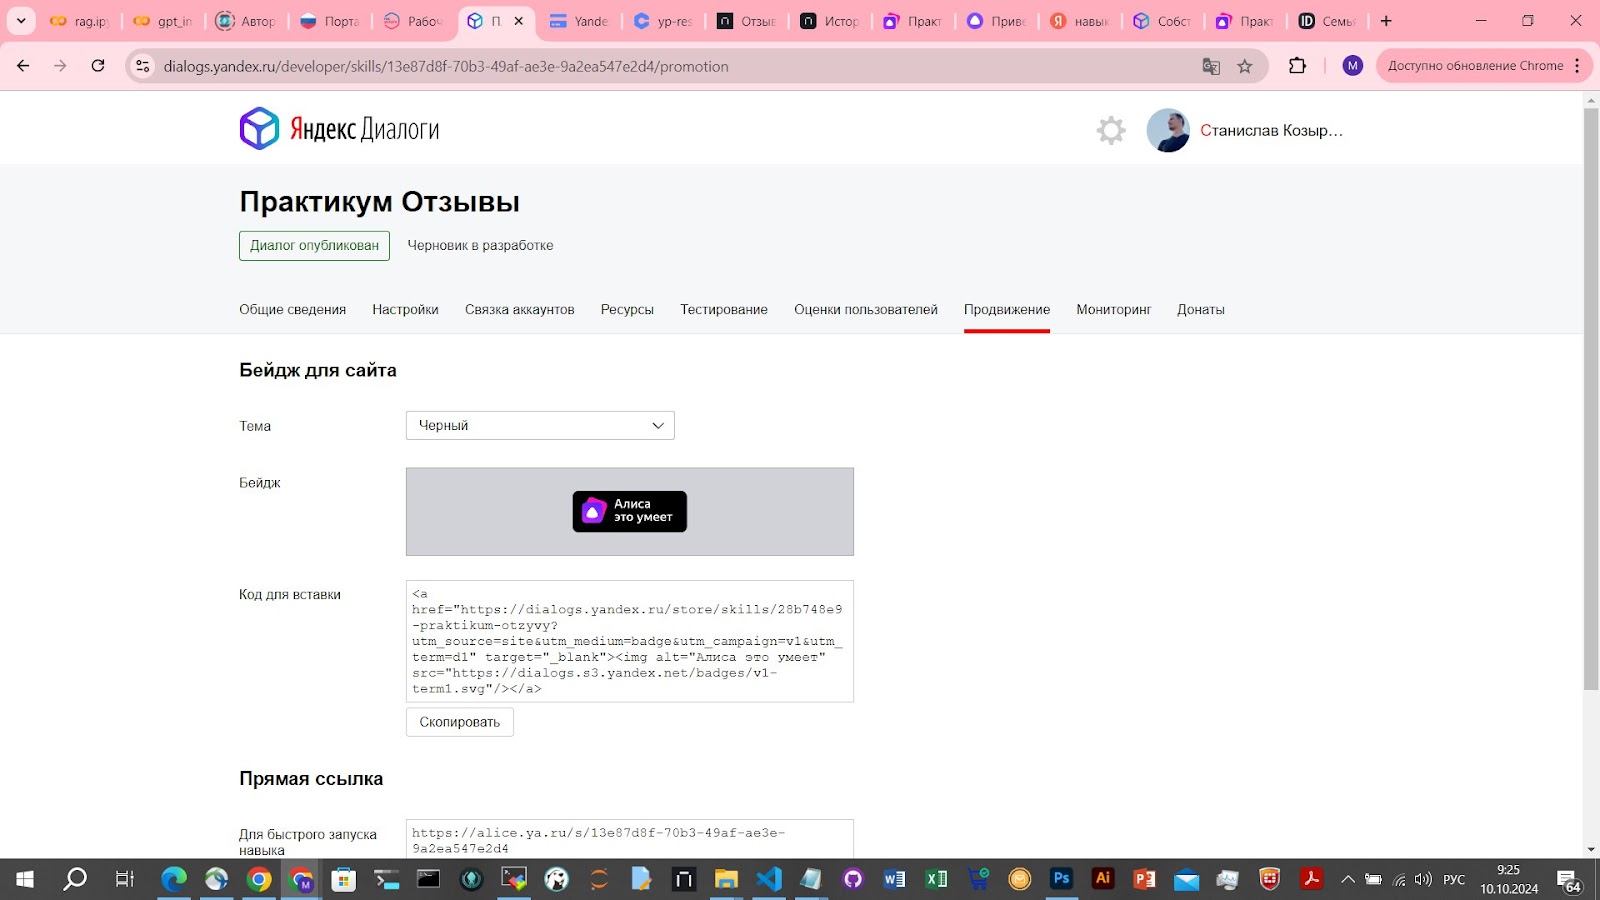Switch keyboard language РУС indicator
This screenshot has width=1600, height=900.
pos(1454,880)
